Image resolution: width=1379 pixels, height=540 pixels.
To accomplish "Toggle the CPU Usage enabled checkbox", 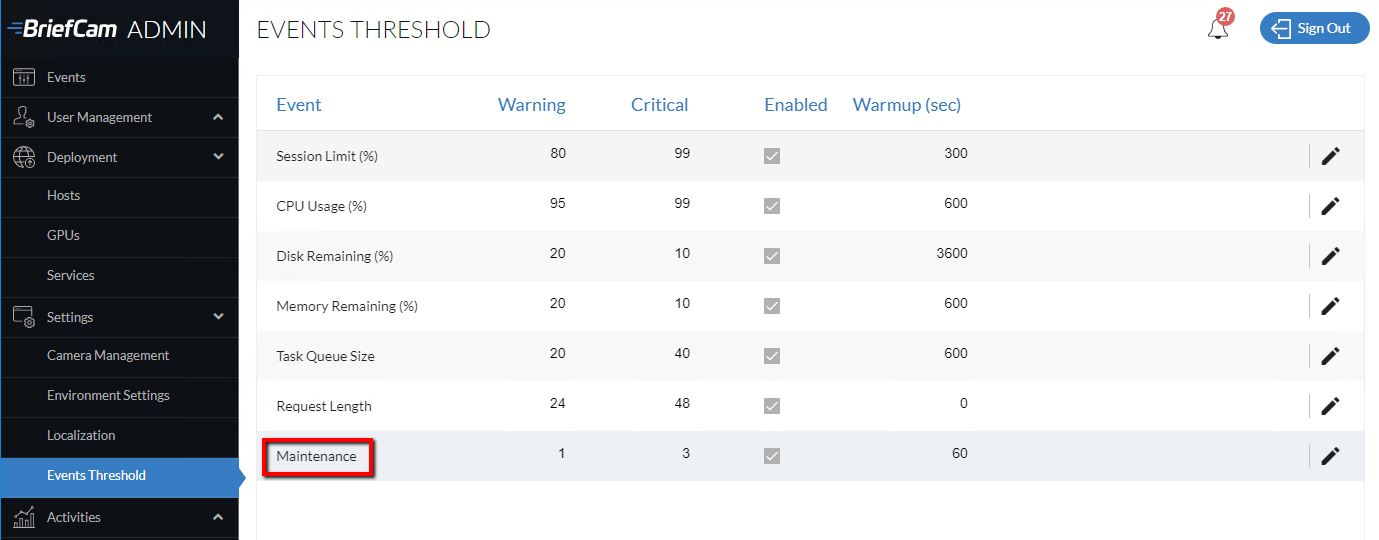I will tap(772, 206).
